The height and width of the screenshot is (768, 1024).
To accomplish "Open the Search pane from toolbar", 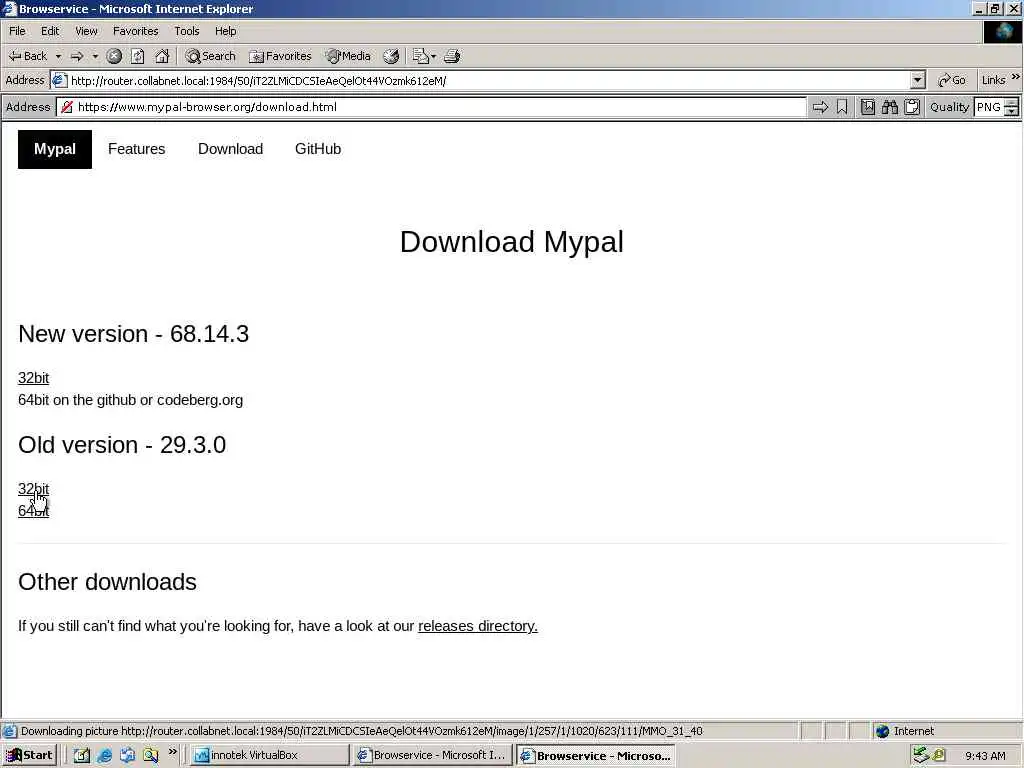I will [210, 56].
